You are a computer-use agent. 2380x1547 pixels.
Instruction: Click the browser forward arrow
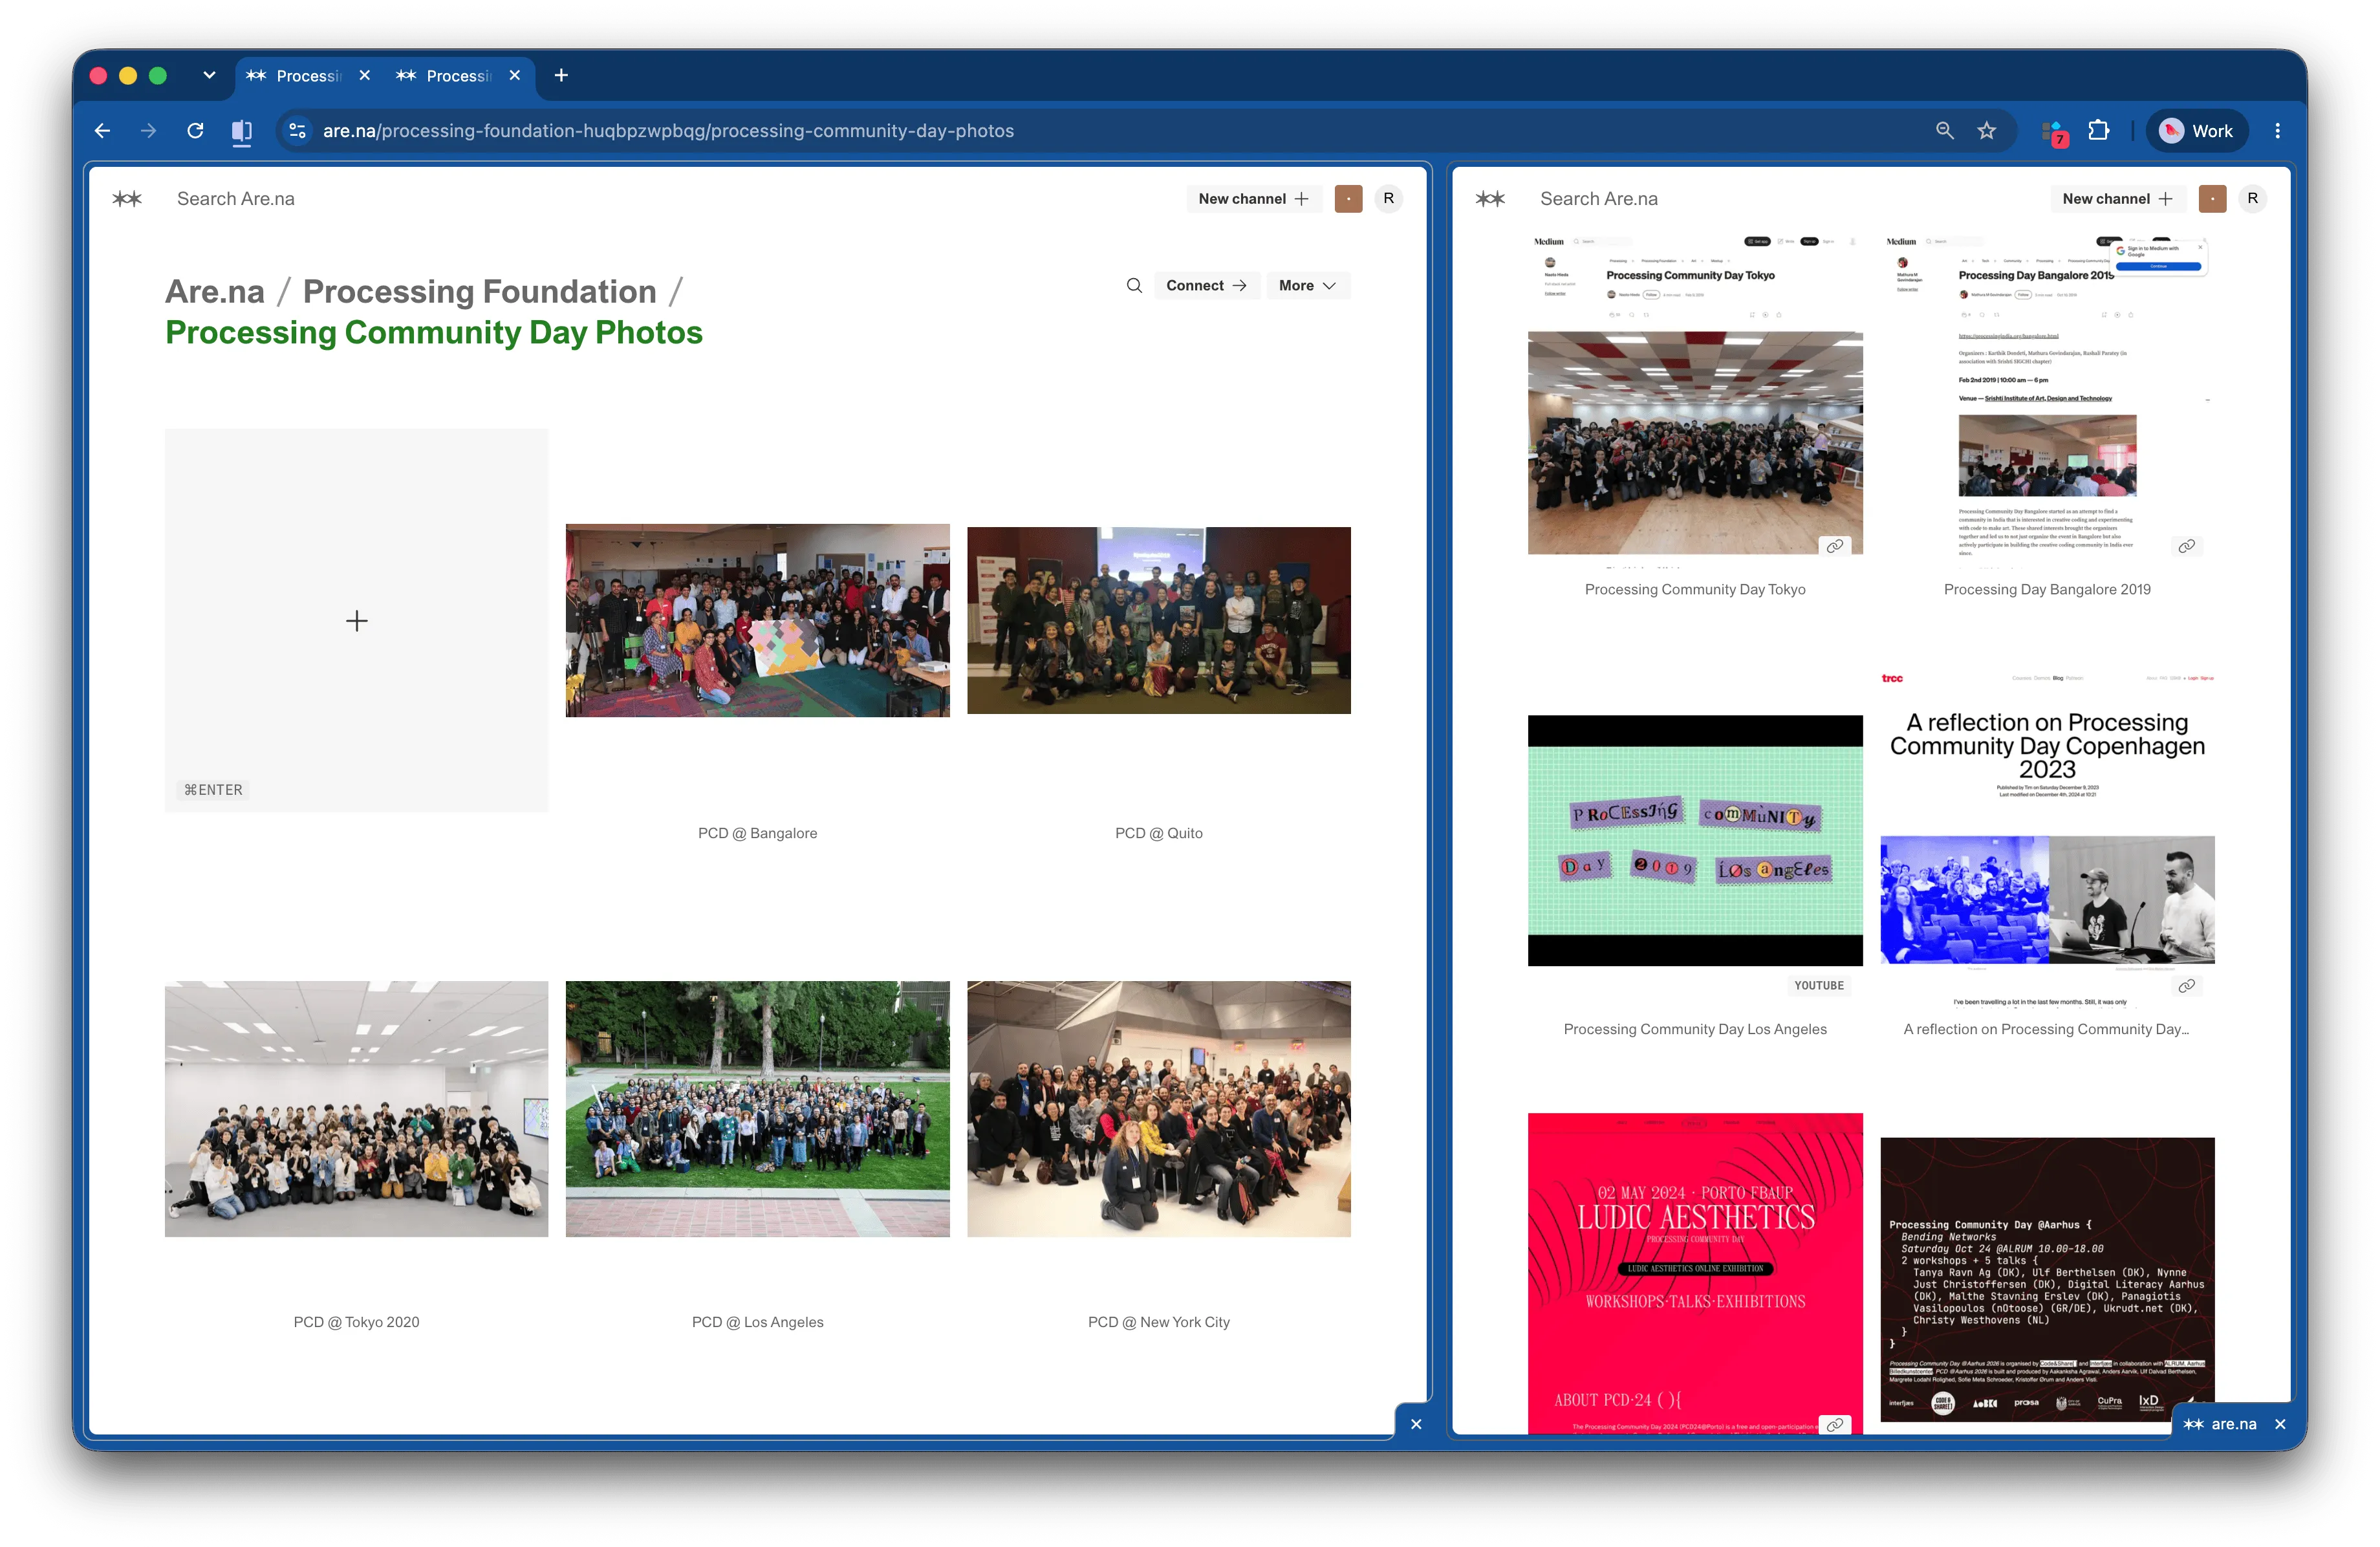(x=148, y=131)
